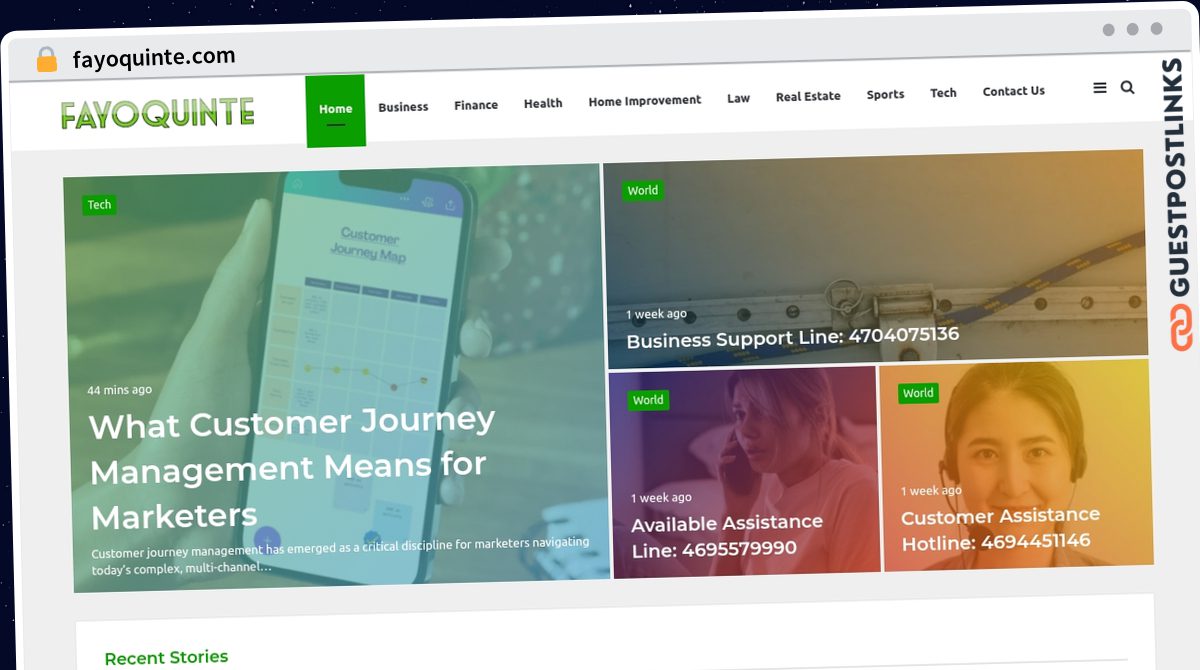Open the What Customer Journey Management article

coord(291,468)
